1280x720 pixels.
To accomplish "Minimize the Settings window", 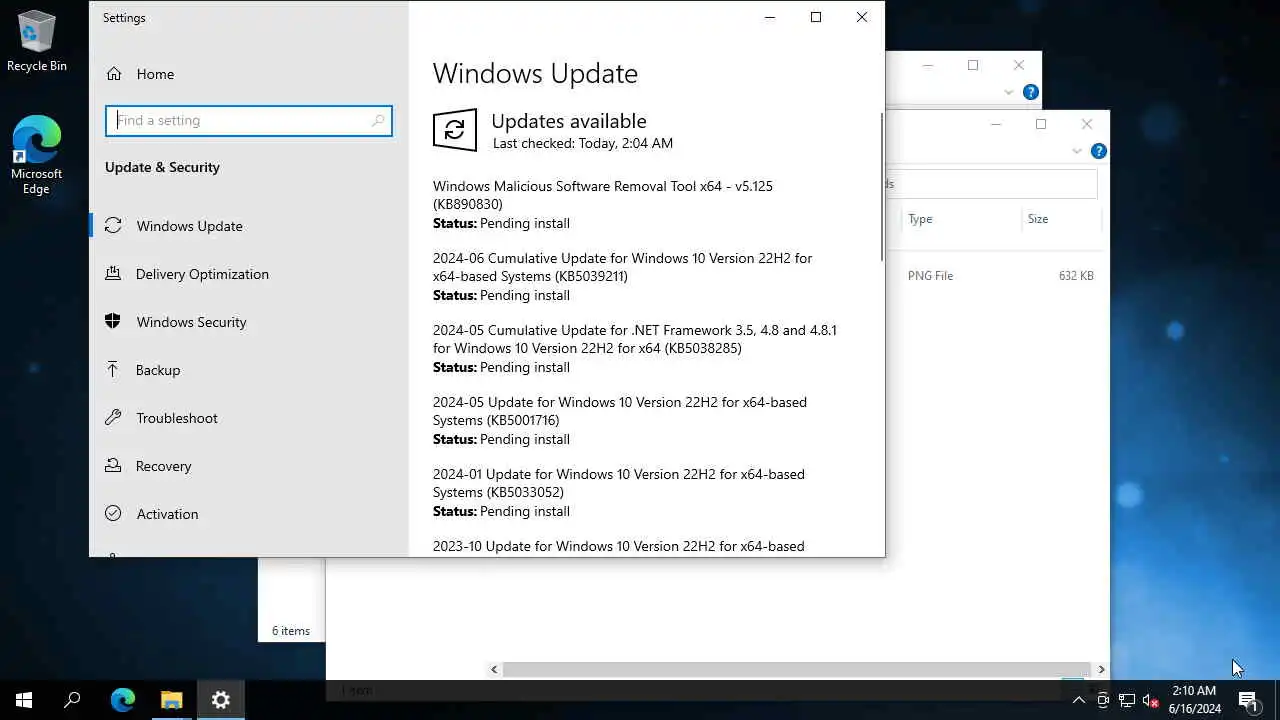I will click(x=770, y=17).
